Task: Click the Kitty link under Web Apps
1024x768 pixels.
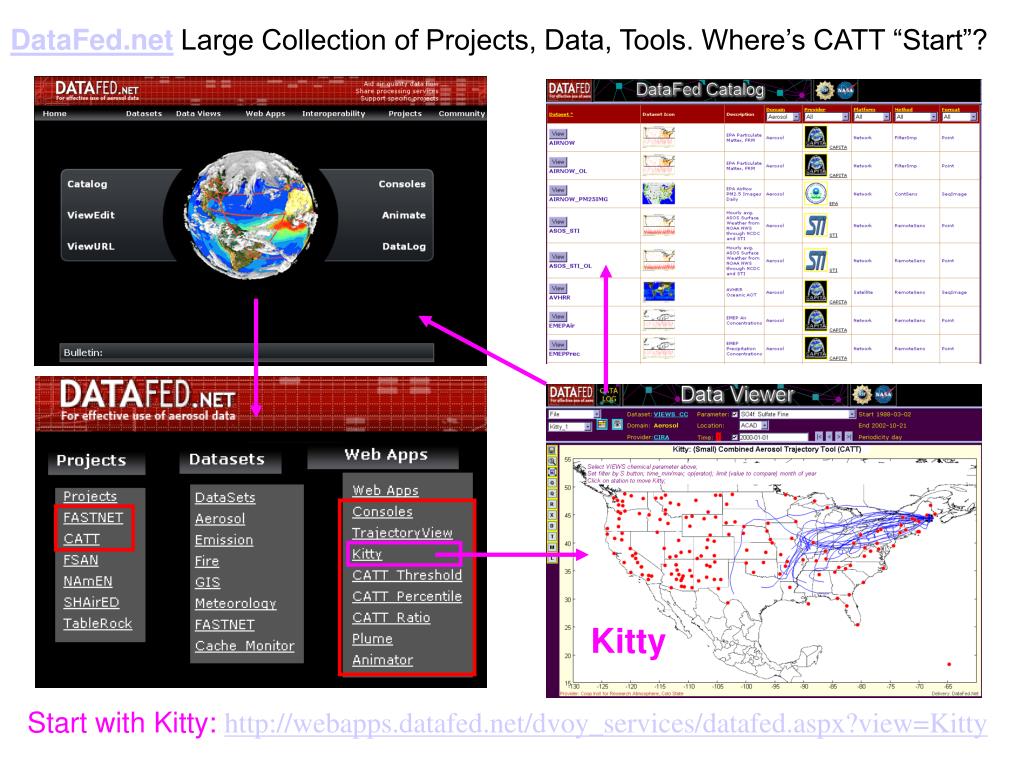Action: [x=367, y=554]
